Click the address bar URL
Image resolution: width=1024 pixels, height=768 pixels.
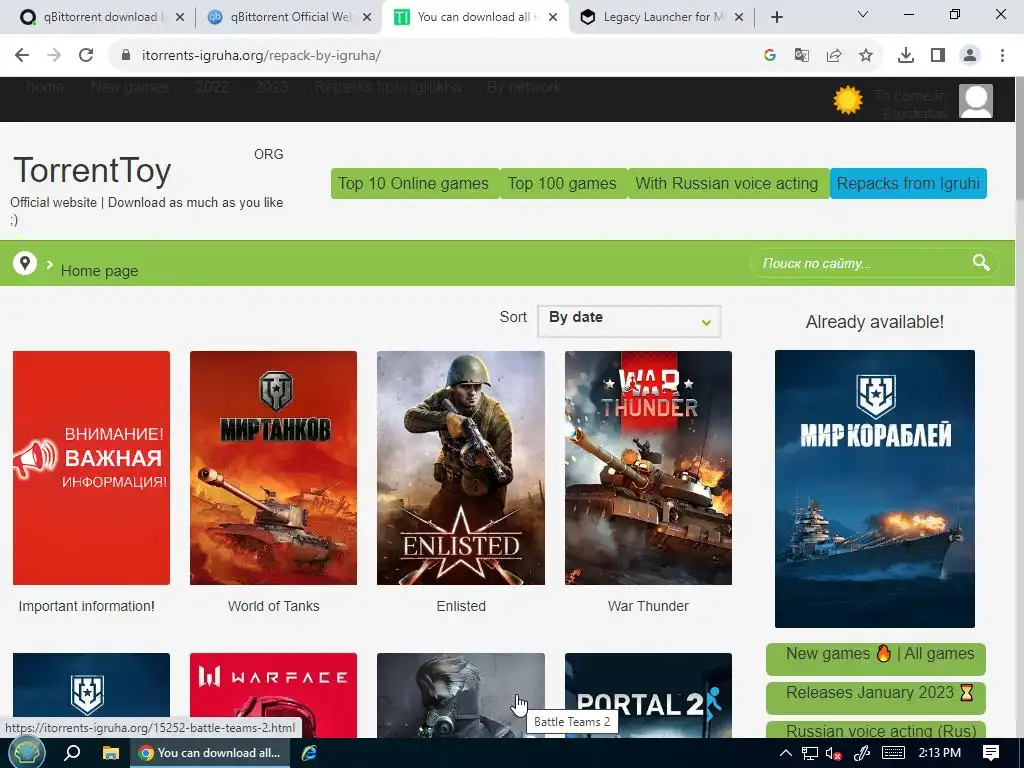(261, 56)
